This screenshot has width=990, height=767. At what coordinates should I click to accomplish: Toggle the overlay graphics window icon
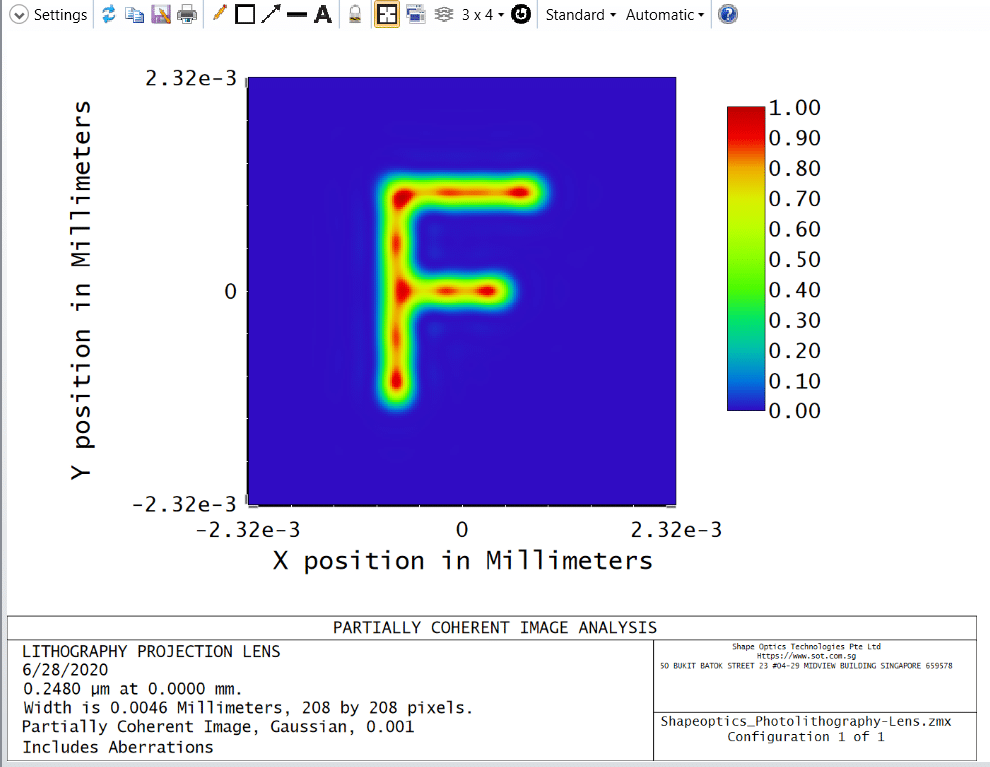[x=415, y=14]
